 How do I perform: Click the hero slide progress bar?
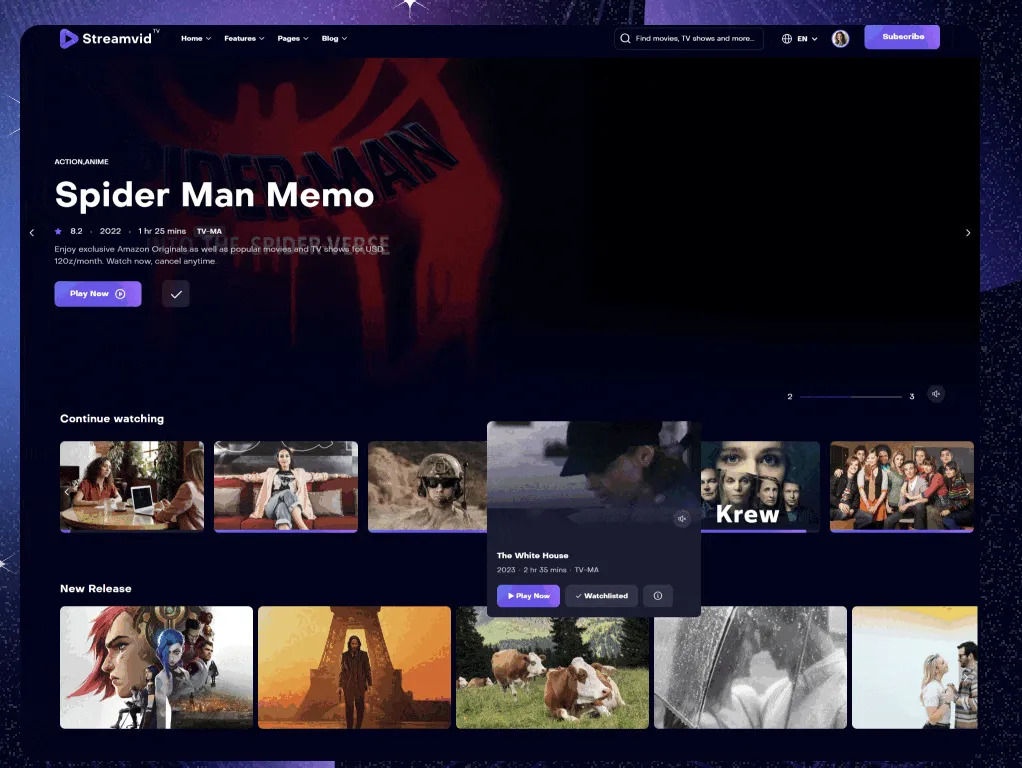pyautogui.click(x=851, y=396)
